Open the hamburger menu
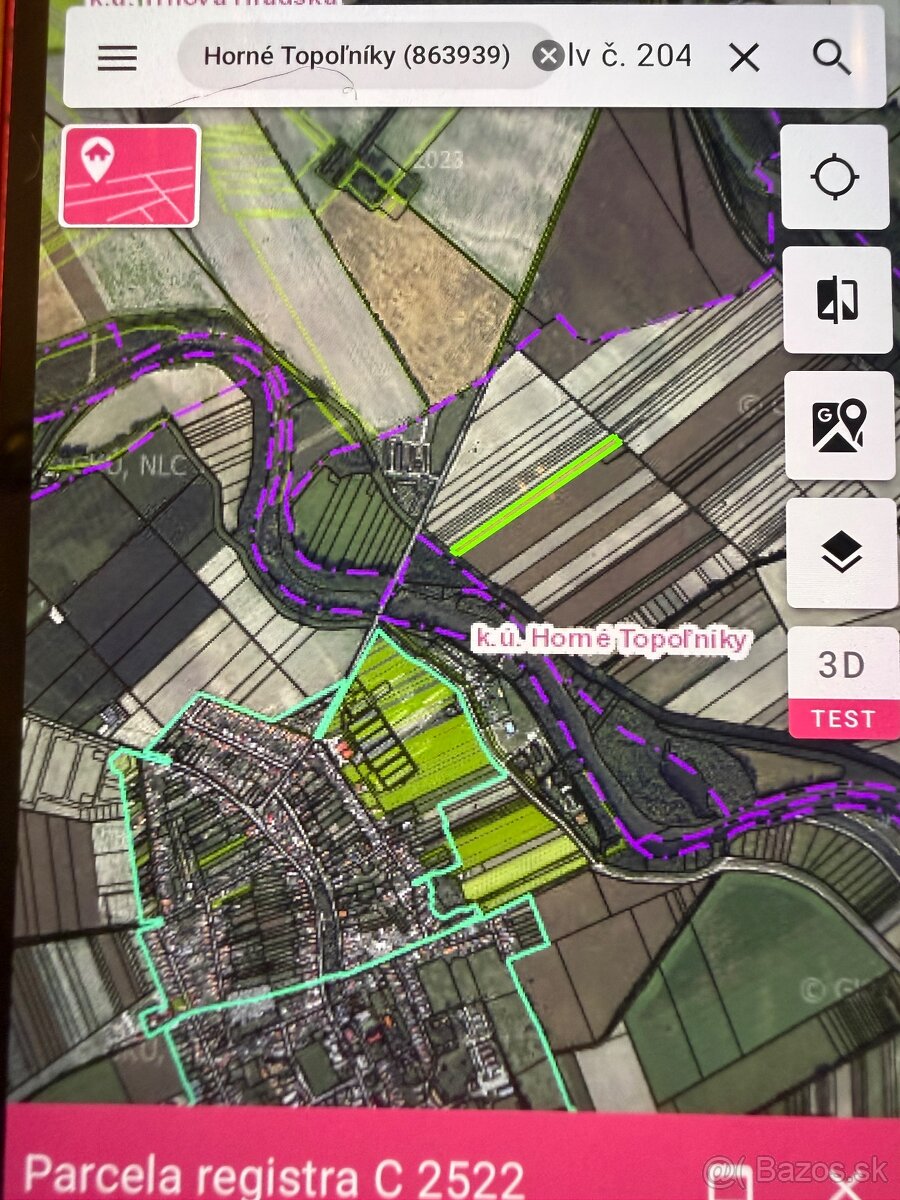This screenshot has height=1200, width=900. click(117, 58)
